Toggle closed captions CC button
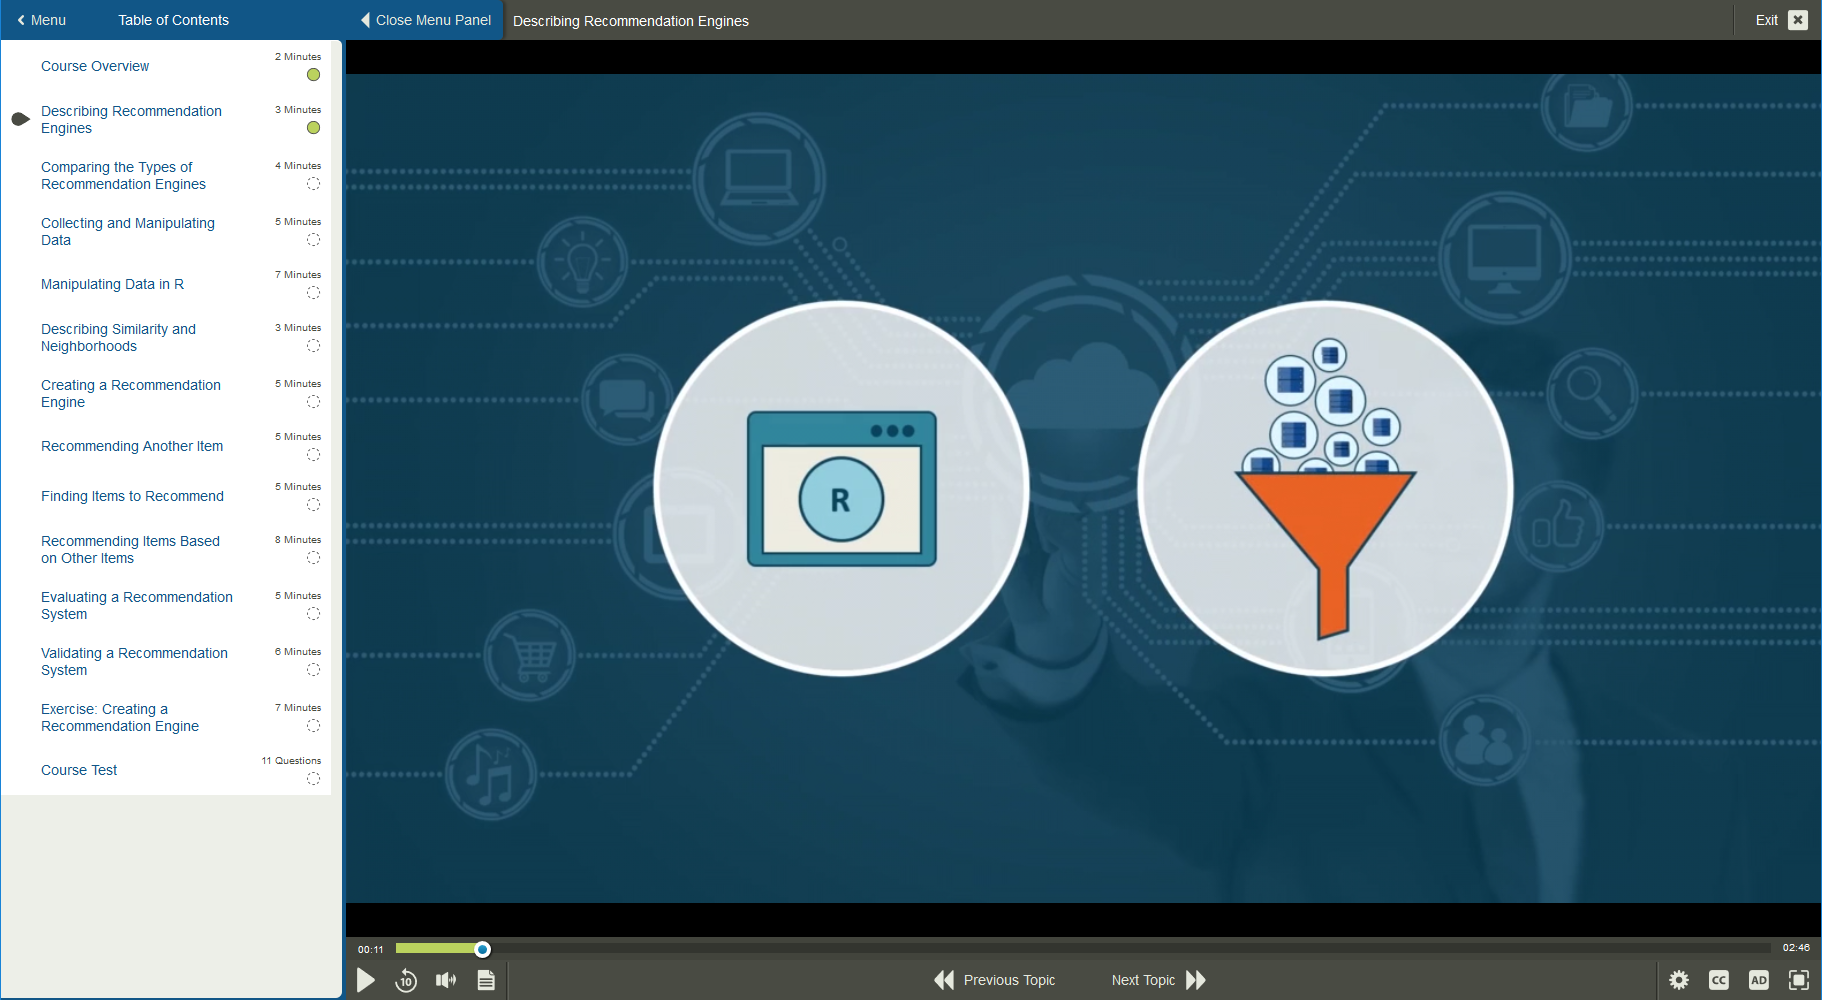This screenshot has width=1822, height=1000. [x=1719, y=981]
